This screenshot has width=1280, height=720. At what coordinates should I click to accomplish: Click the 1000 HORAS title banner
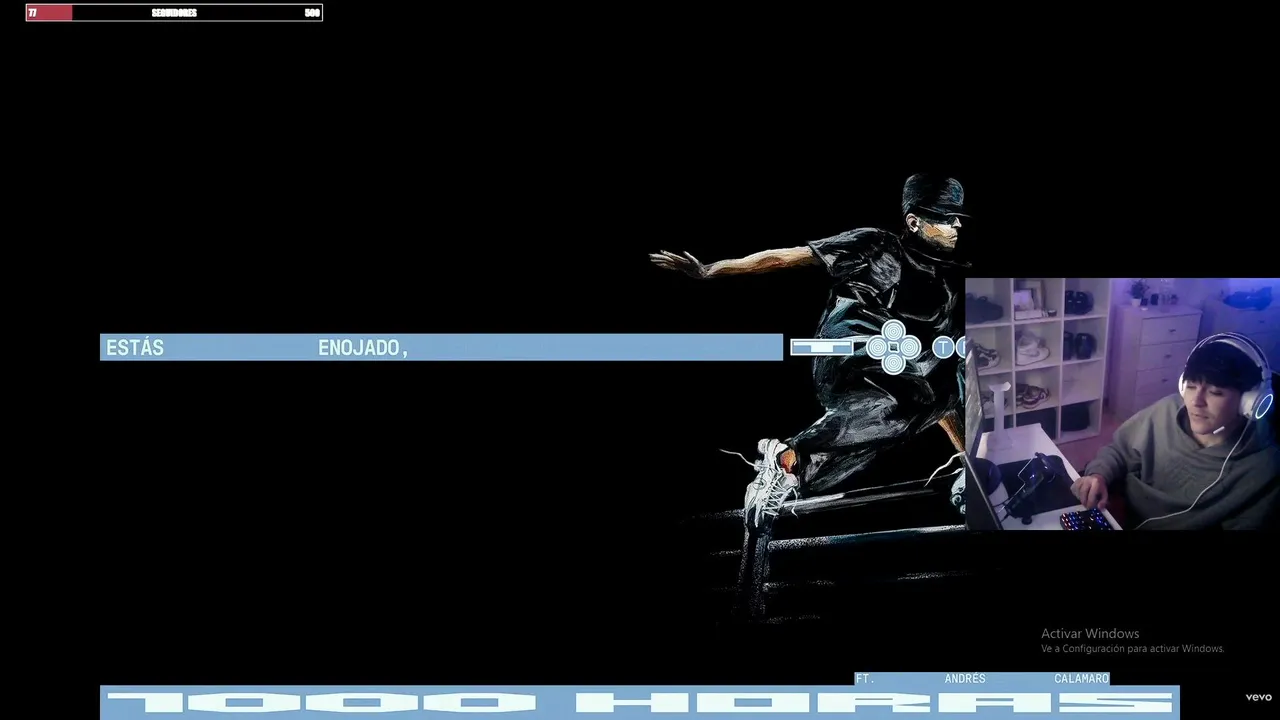(x=640, y=702)
